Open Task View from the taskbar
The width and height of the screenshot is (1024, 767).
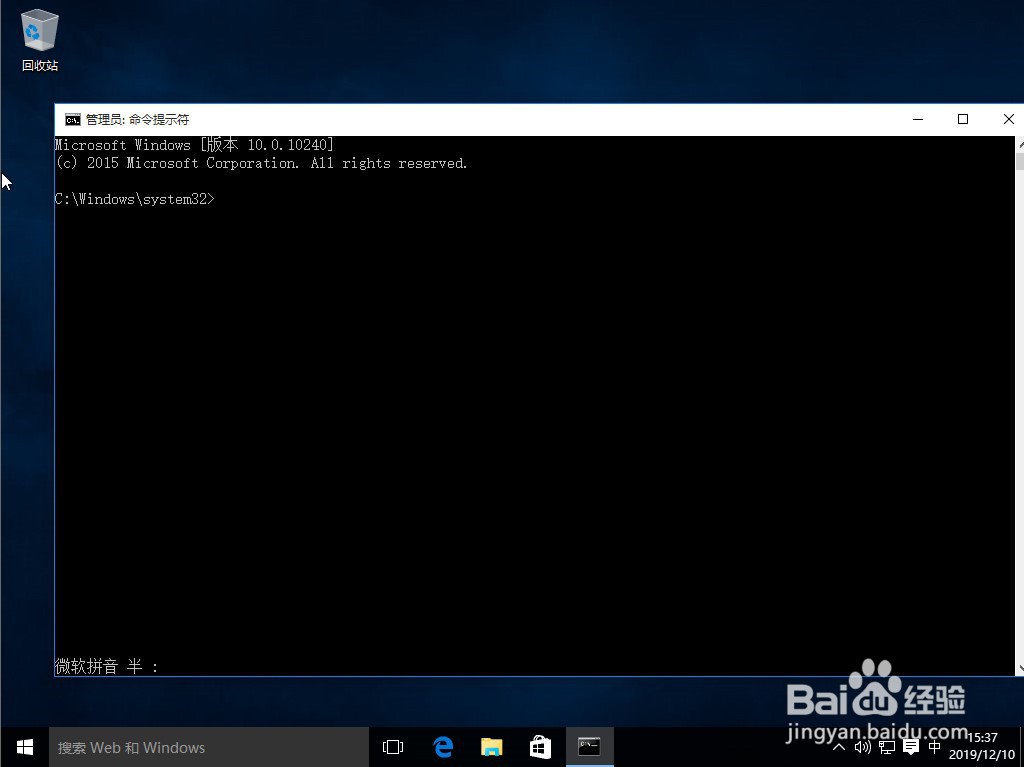[392, 747]
